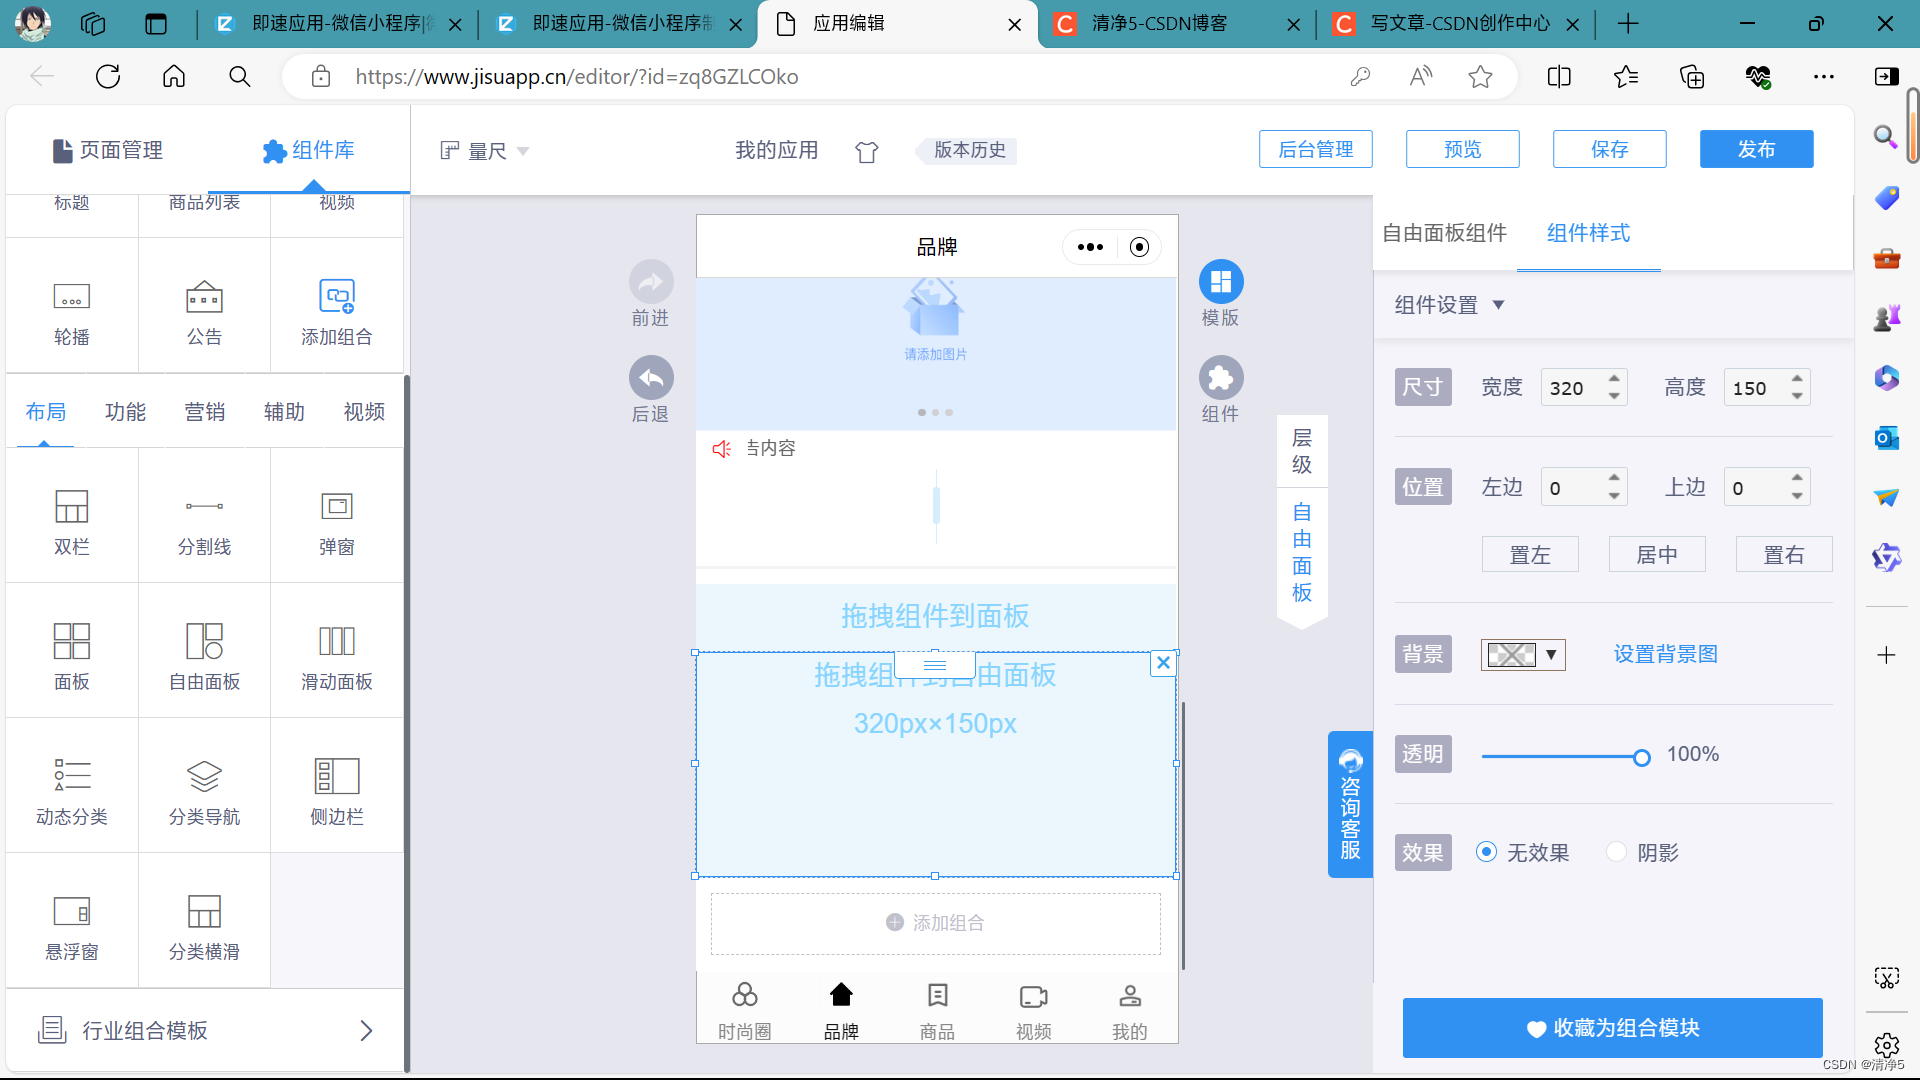Click the 时尚圈 bottom navigation icon
Screen dimensions: 1920x1080
click(744, 996)
